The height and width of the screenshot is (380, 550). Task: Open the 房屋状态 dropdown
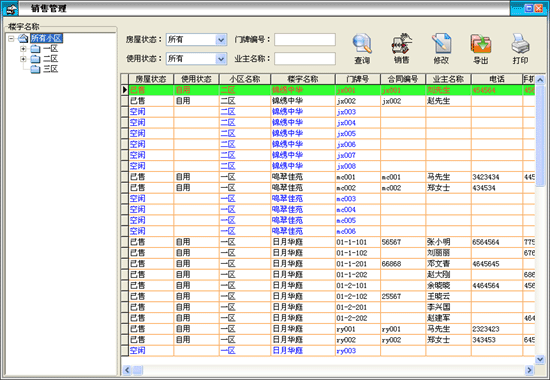coord(221,40)
